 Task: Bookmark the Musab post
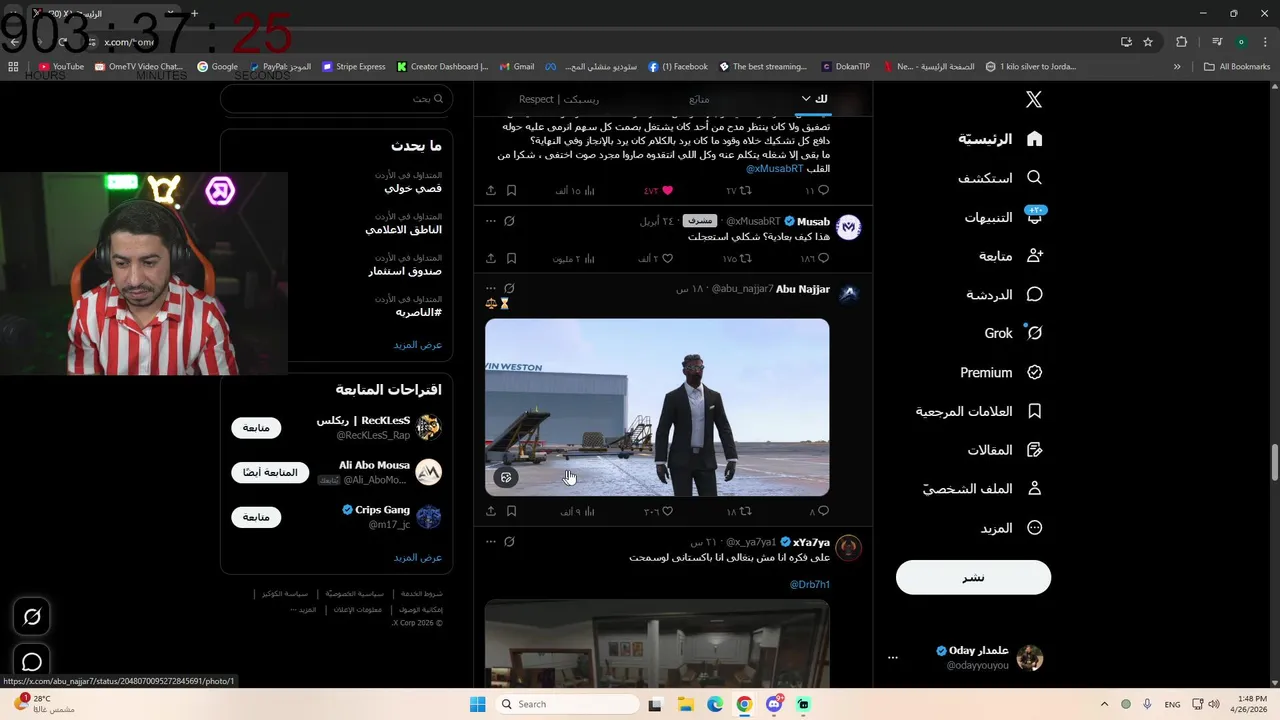[511, 258]
